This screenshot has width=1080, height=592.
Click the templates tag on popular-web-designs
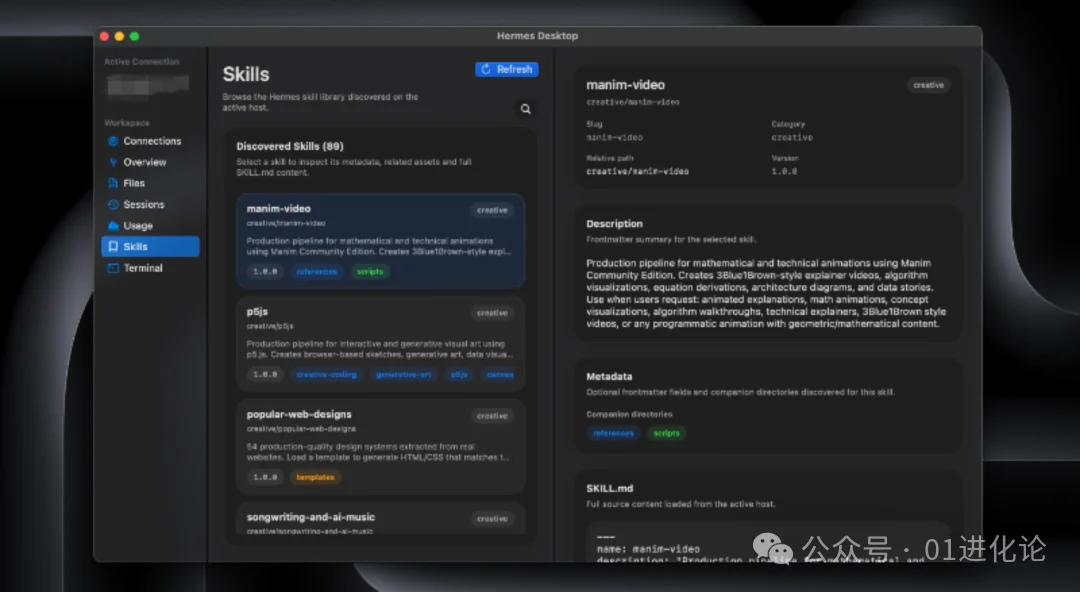point(316,478)
